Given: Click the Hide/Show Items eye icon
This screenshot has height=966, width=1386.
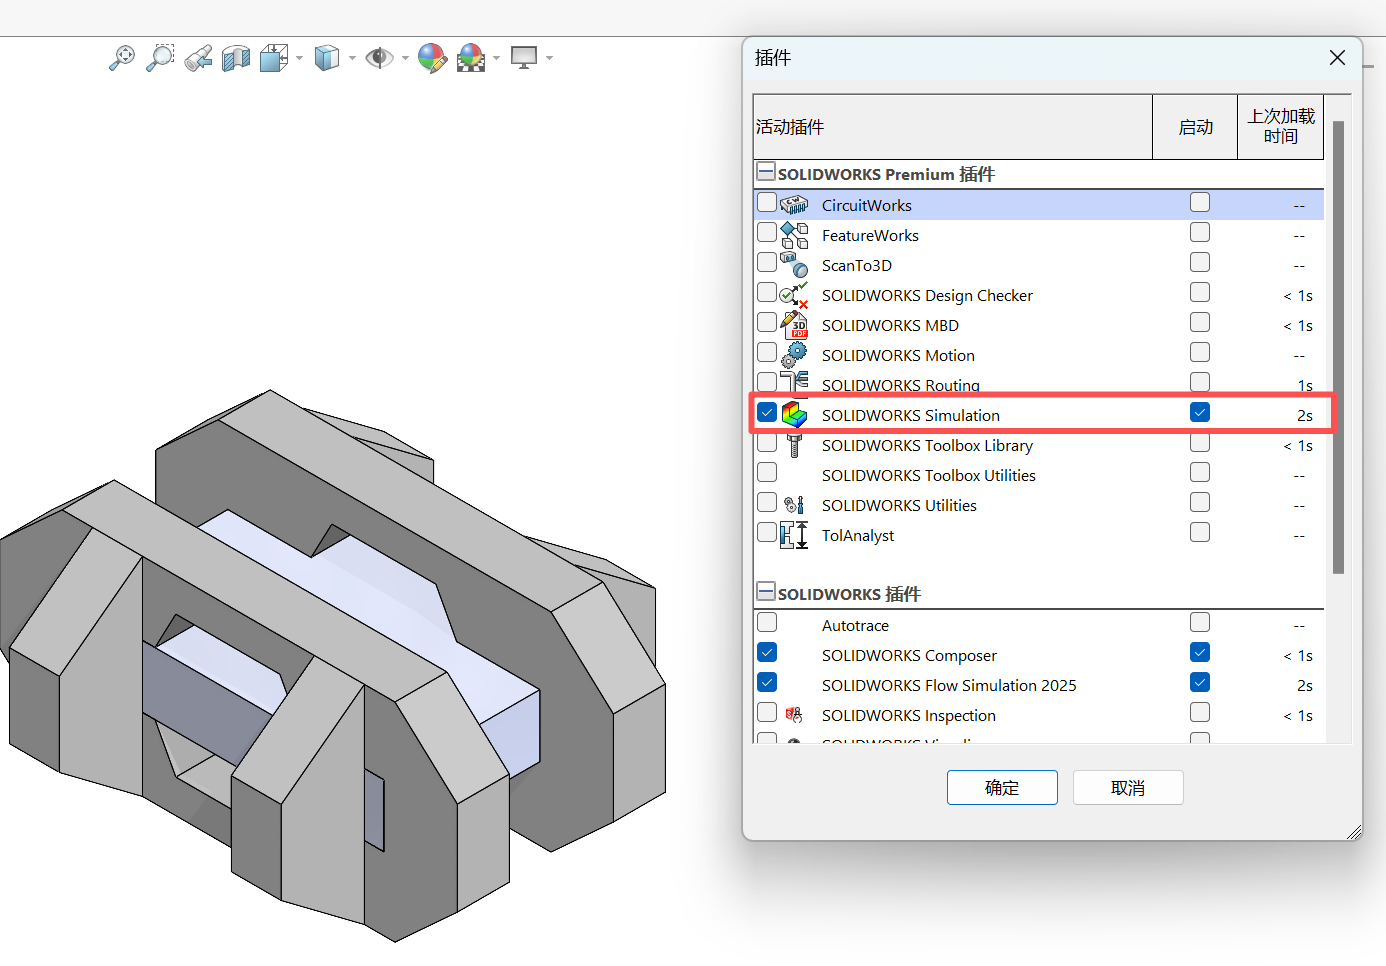Looking at the screenshot, I should tap(379, 58).
